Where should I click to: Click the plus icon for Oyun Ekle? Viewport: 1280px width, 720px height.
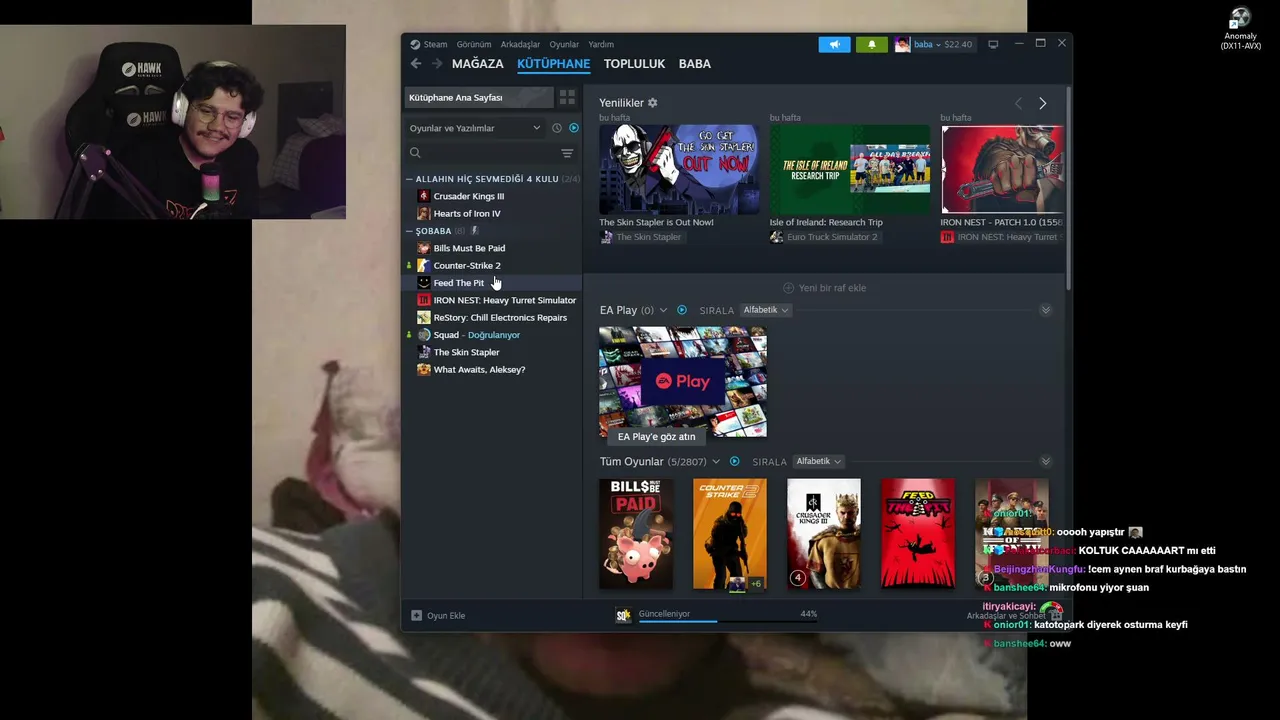417,615
